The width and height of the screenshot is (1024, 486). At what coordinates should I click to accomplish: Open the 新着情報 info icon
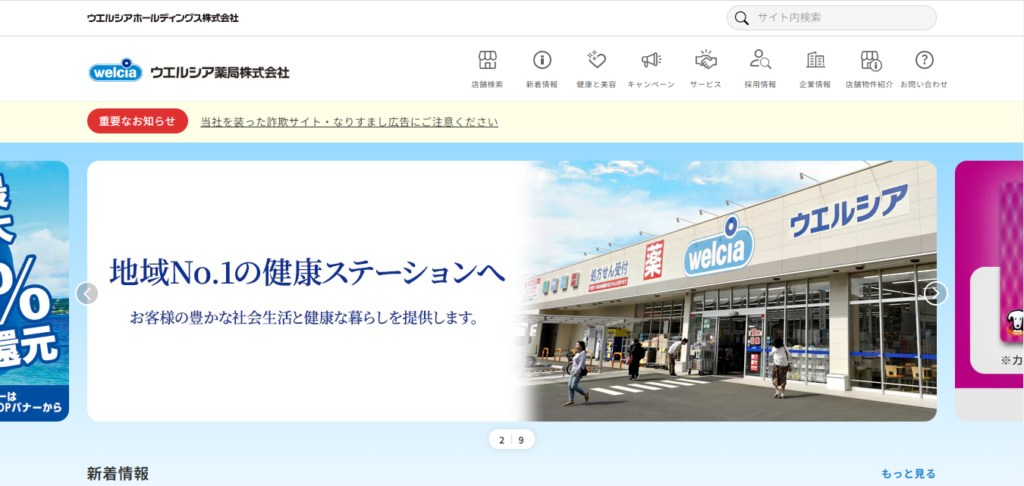[542, 60]
